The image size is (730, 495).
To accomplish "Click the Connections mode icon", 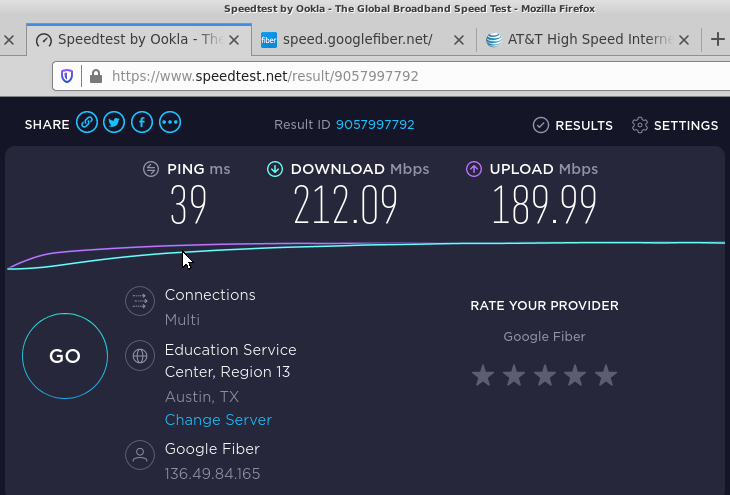I will pyautogui.click(x=140, y=301).
